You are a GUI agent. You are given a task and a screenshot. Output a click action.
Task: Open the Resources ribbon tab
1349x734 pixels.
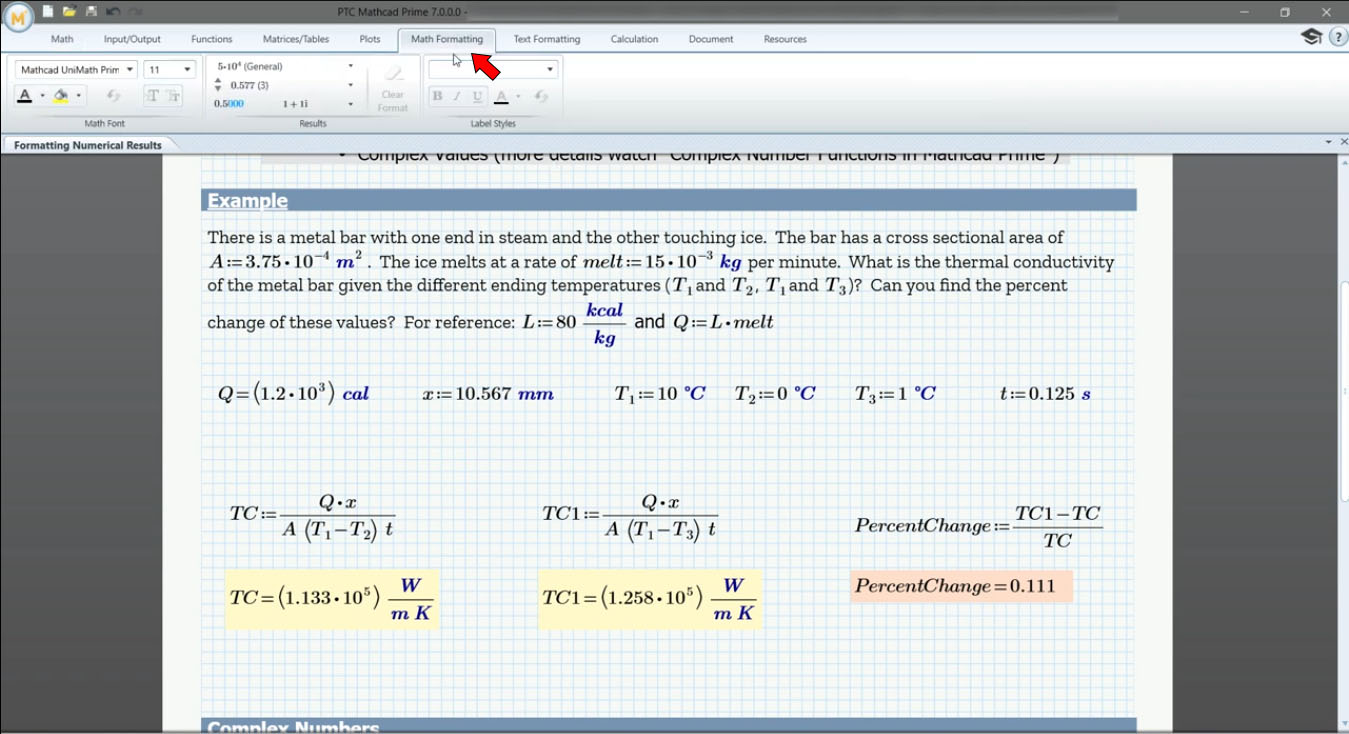[785, 39]
